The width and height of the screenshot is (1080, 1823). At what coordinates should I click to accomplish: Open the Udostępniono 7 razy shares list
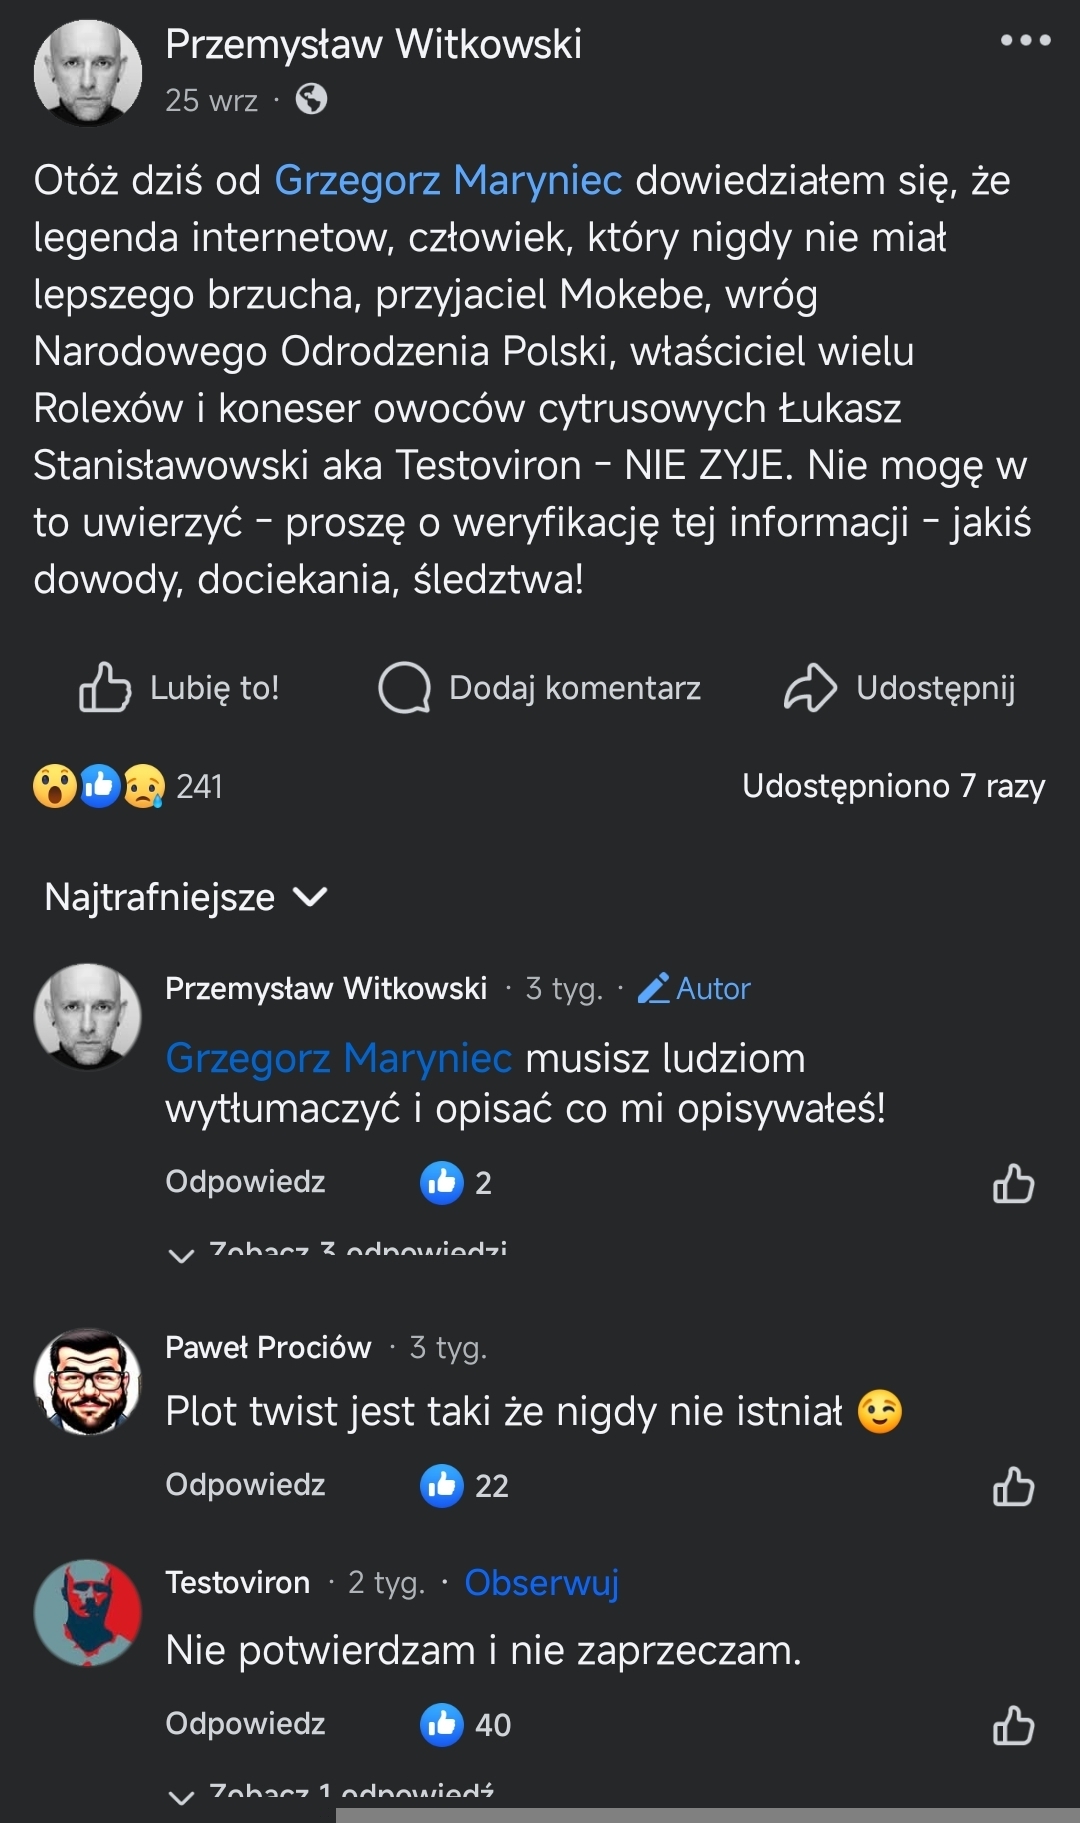tap(893, 786)
